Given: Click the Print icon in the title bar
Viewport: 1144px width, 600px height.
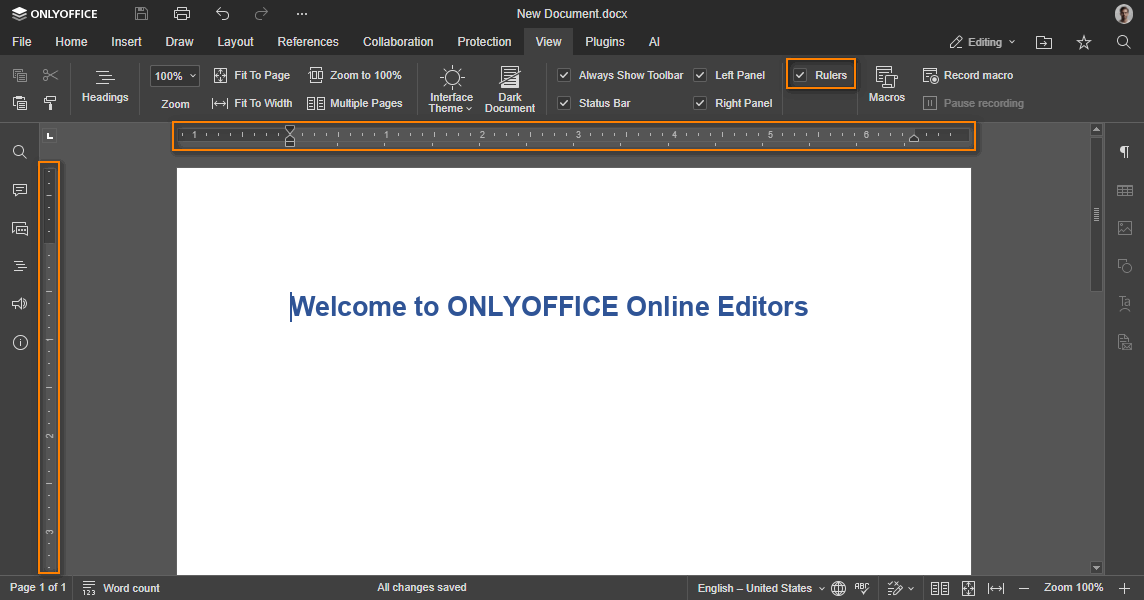Looking at the screenshot, I should [x=182, y=14].
